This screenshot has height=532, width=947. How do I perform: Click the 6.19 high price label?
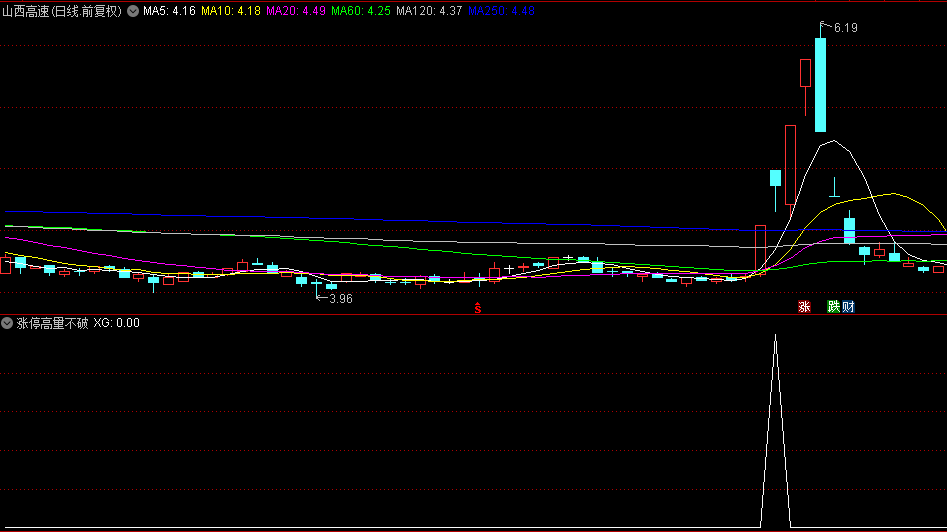pos(846,28)
